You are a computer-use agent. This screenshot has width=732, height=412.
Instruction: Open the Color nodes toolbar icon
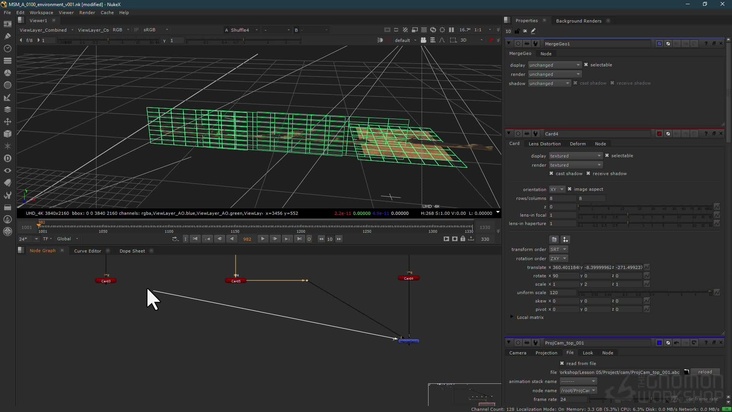pyautogui.click(x=7, y=73)
